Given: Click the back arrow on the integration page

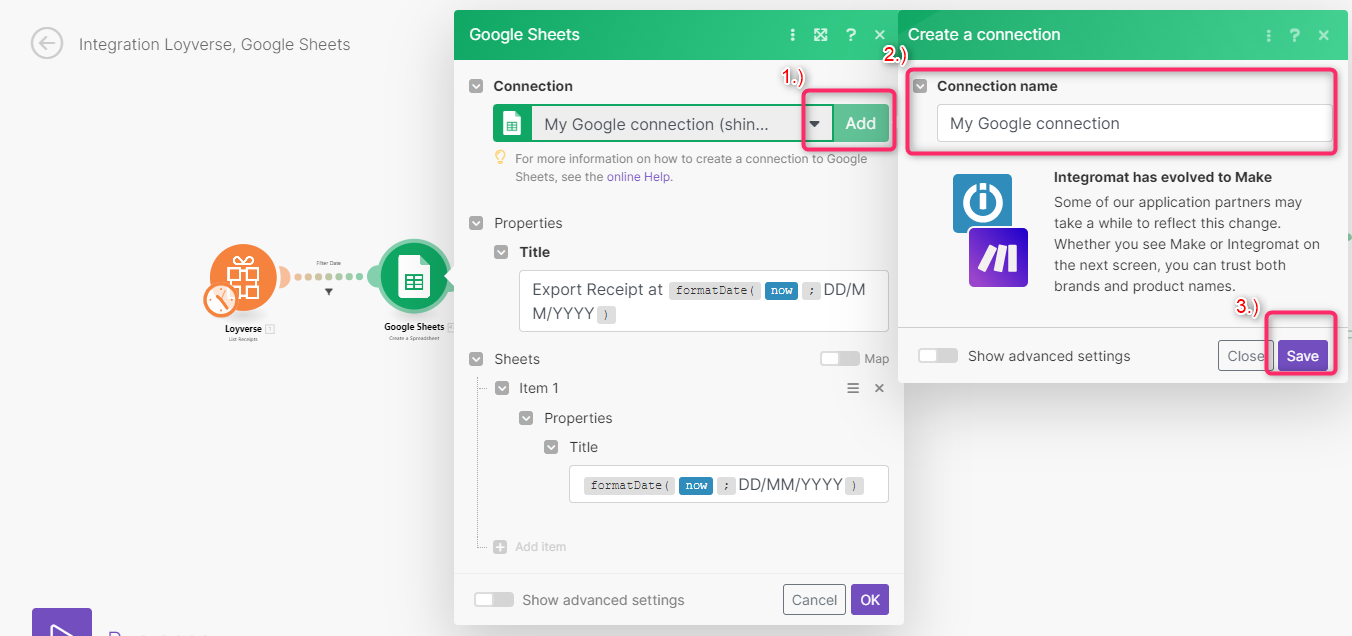Looking at the screenshot, I should tap(46, 44).
